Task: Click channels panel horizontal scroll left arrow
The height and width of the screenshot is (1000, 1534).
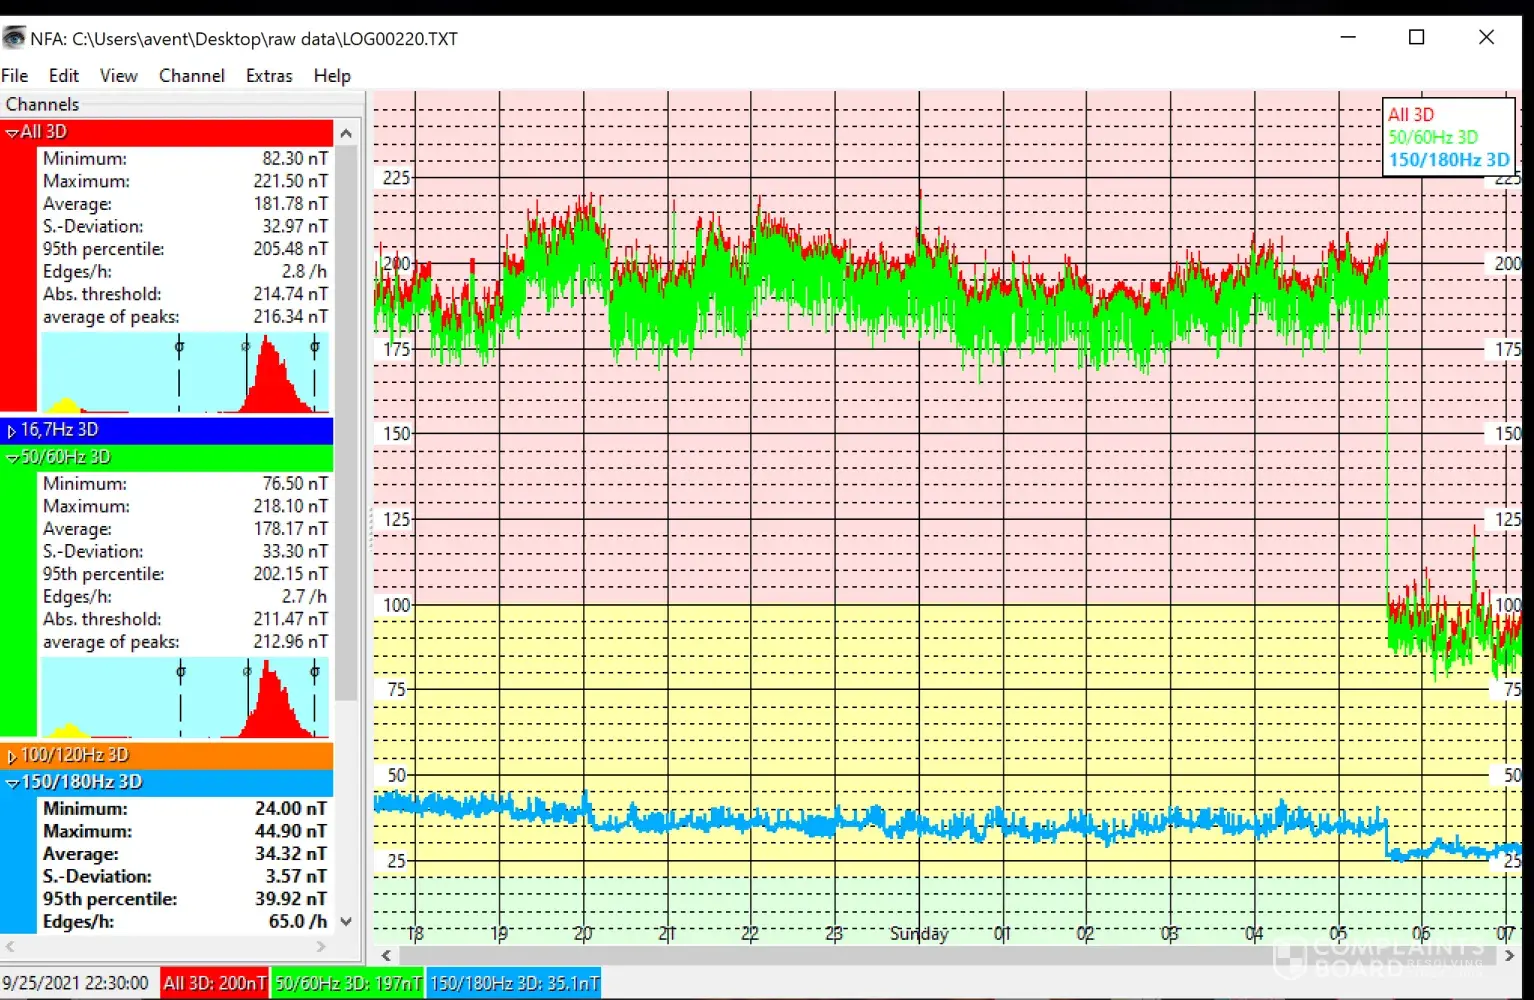Action: (x=11, y=946)
